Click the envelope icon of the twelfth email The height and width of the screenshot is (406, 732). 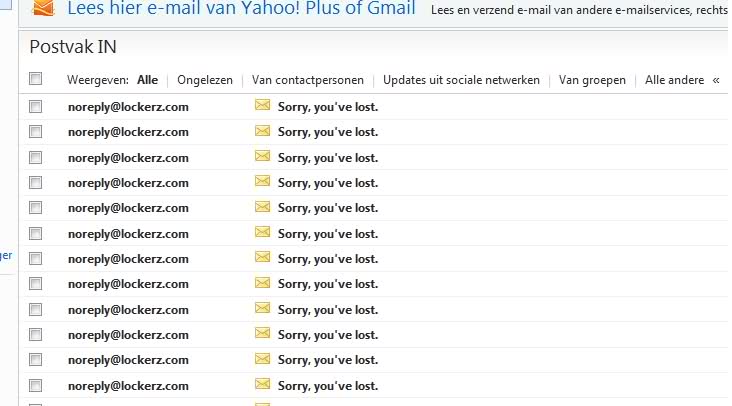[263, 384]
